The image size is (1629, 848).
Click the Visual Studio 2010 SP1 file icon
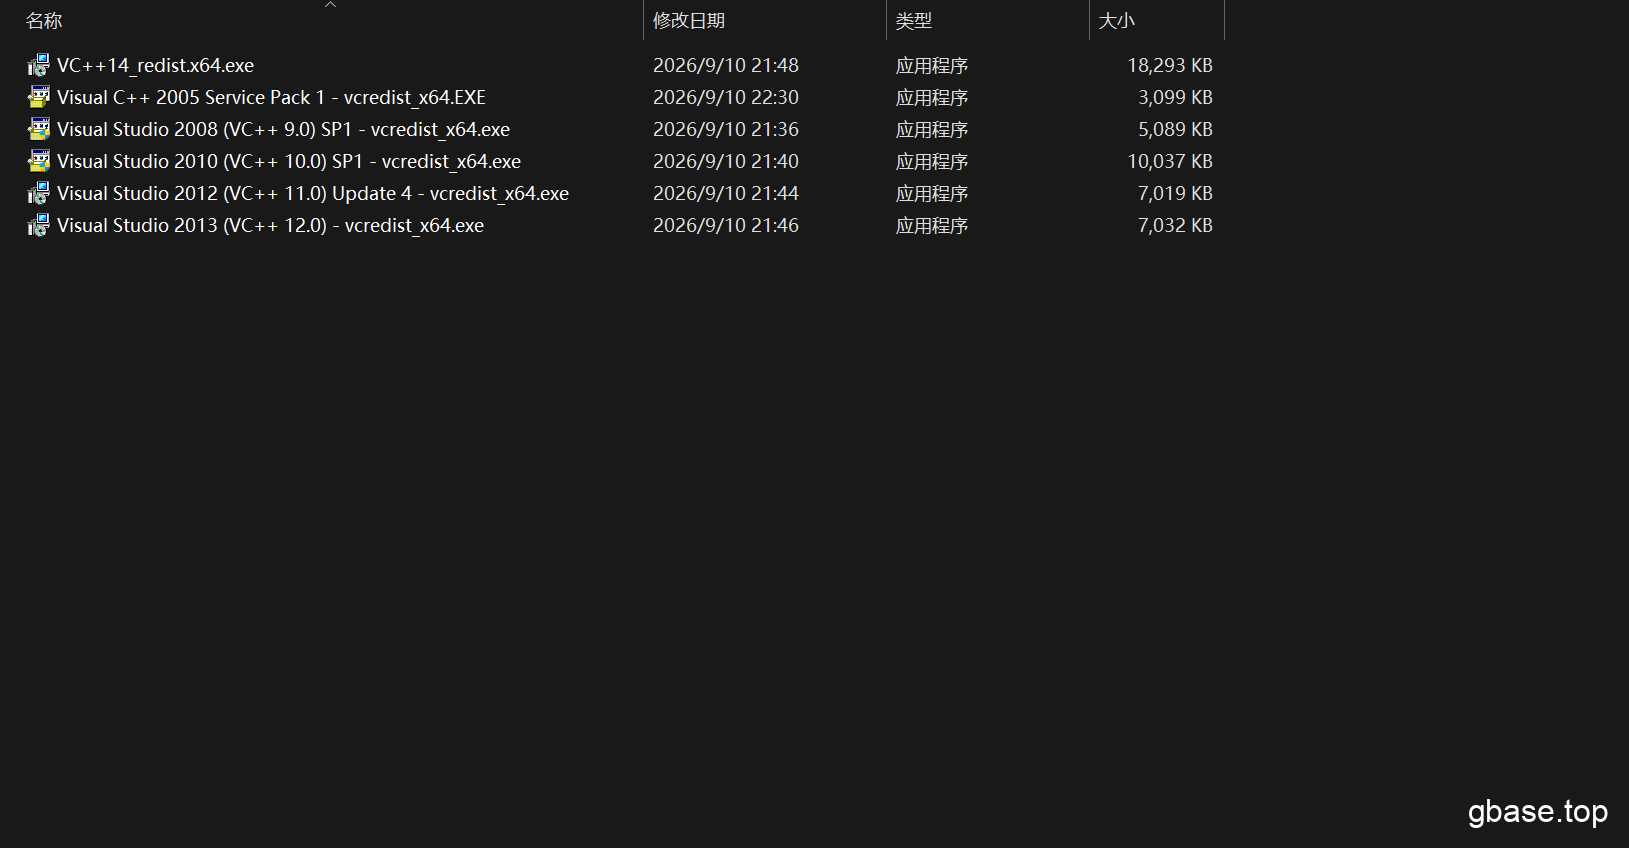pyautogui.click(x=38, y=161)
